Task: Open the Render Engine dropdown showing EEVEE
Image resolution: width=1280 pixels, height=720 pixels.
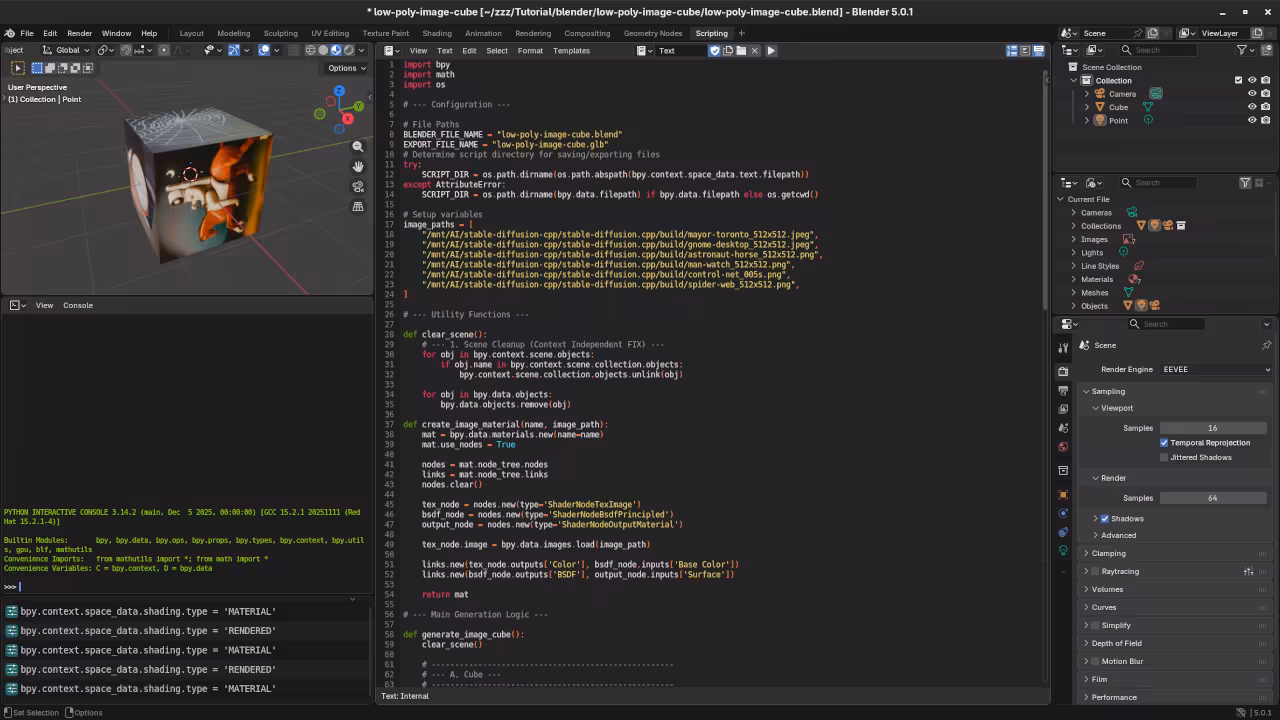Action: 1215,369
